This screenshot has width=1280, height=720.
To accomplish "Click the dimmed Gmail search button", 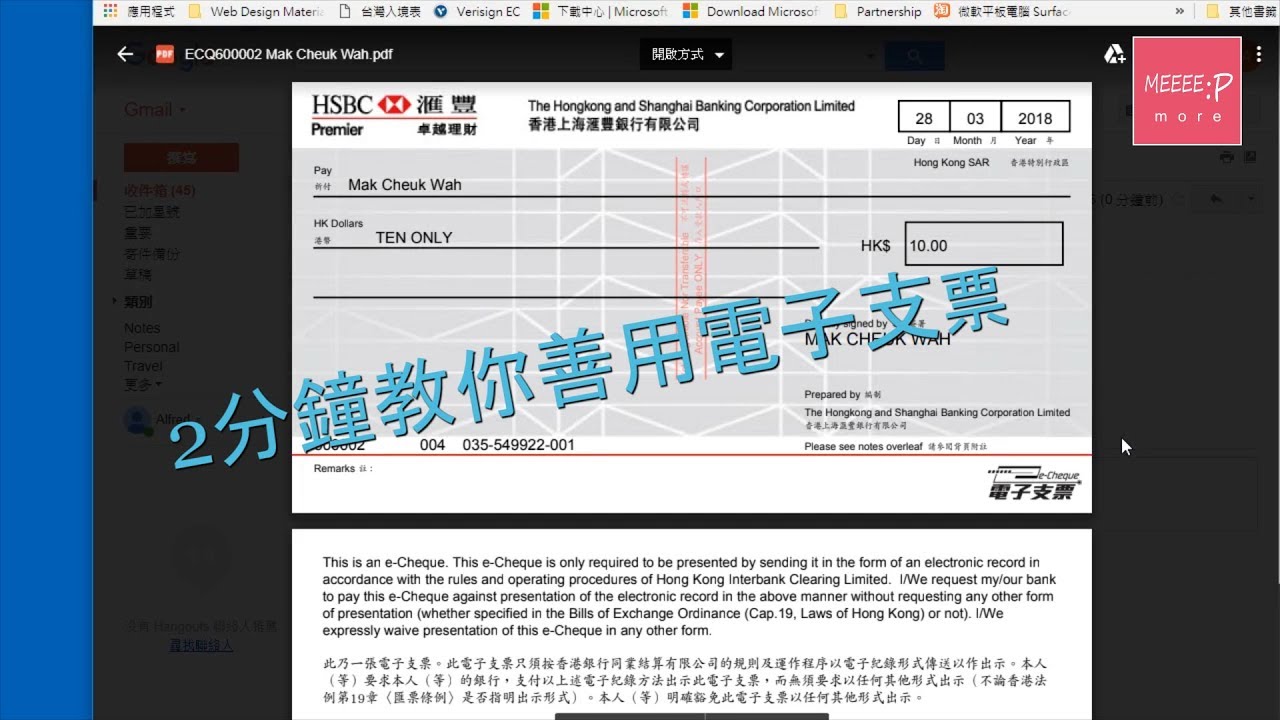I will pos(914,56).
